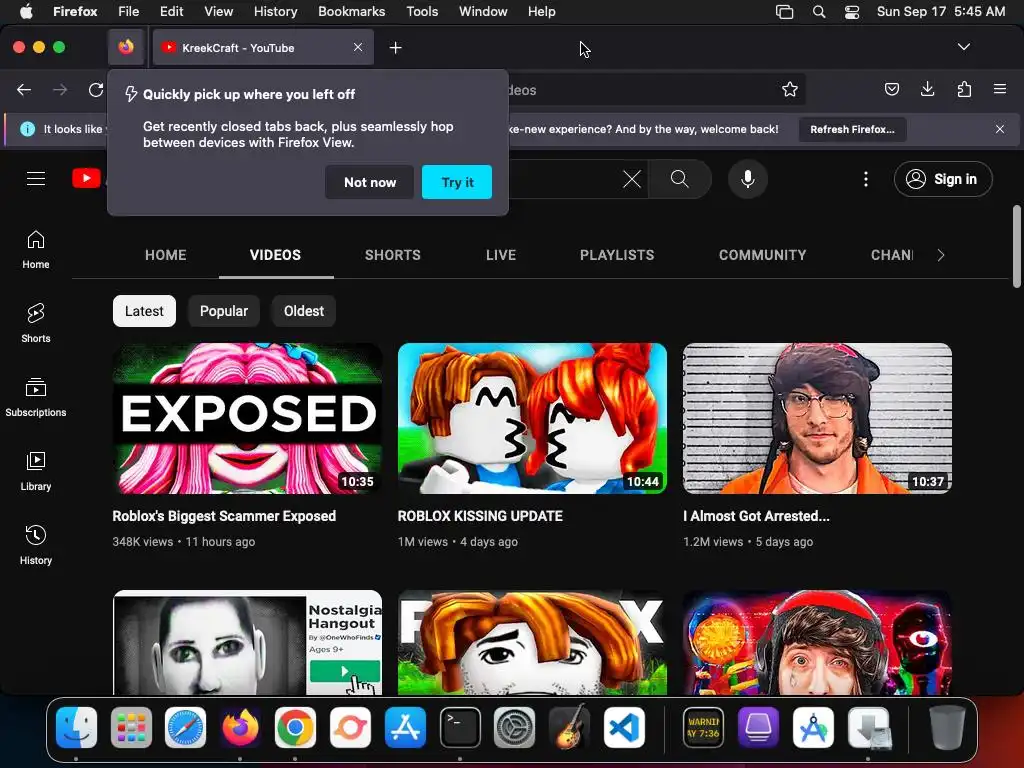Bookmark this page with star icon
The height and width of the screenshot is (768, 1024).
coord(790,89)
